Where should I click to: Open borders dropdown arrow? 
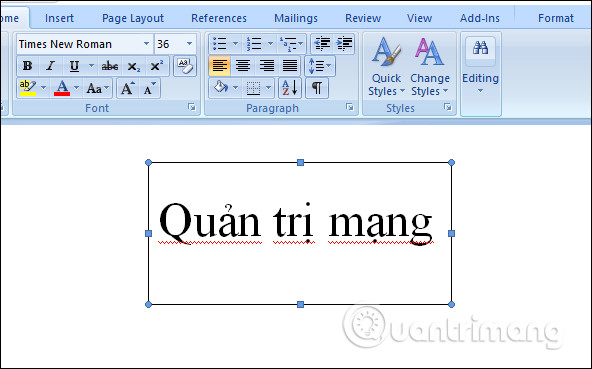[x=268, y=88]
